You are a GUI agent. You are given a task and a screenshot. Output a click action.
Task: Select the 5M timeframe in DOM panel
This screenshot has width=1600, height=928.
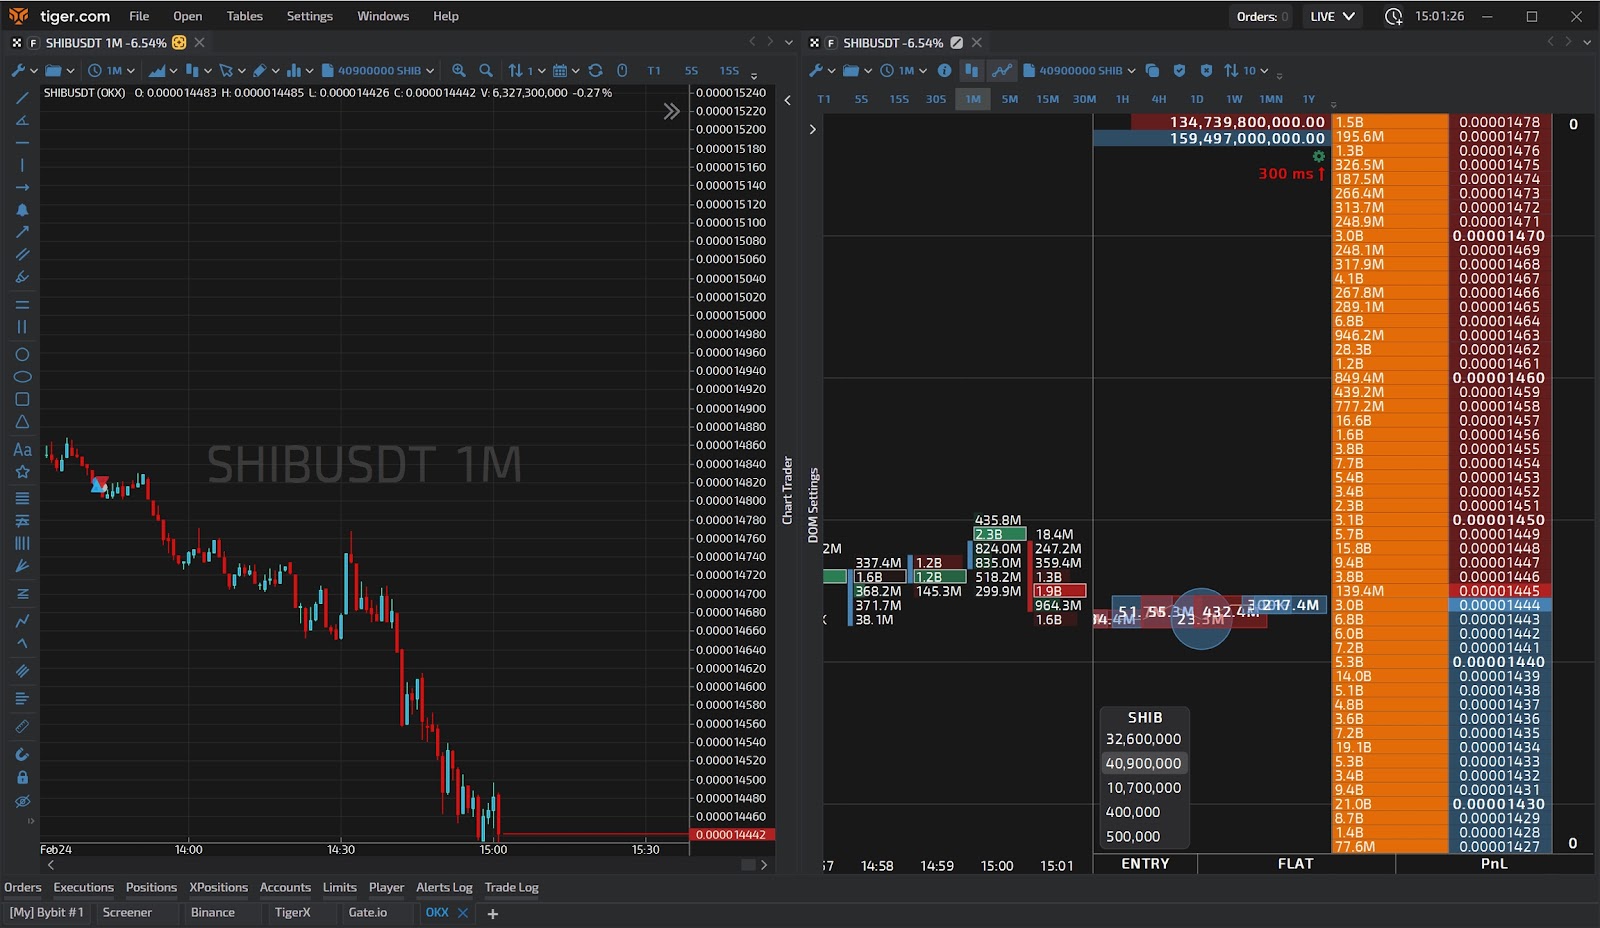pyautogui.click(x=1010, y=99)
